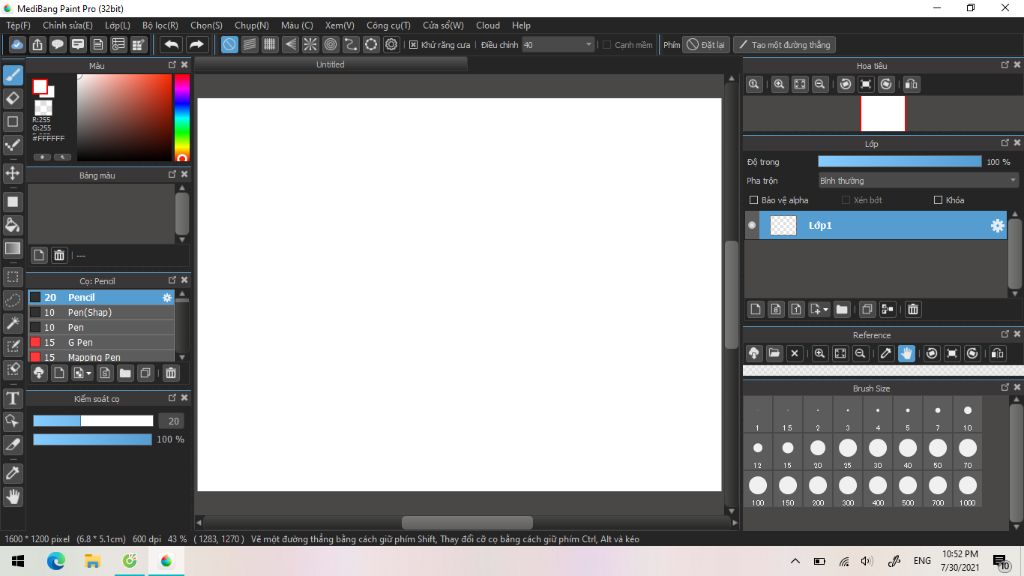Image resolution: width=1024 pixels, height=576 pixels.
Task: Pick brush size 1000 preset
Action: (967, 490)
